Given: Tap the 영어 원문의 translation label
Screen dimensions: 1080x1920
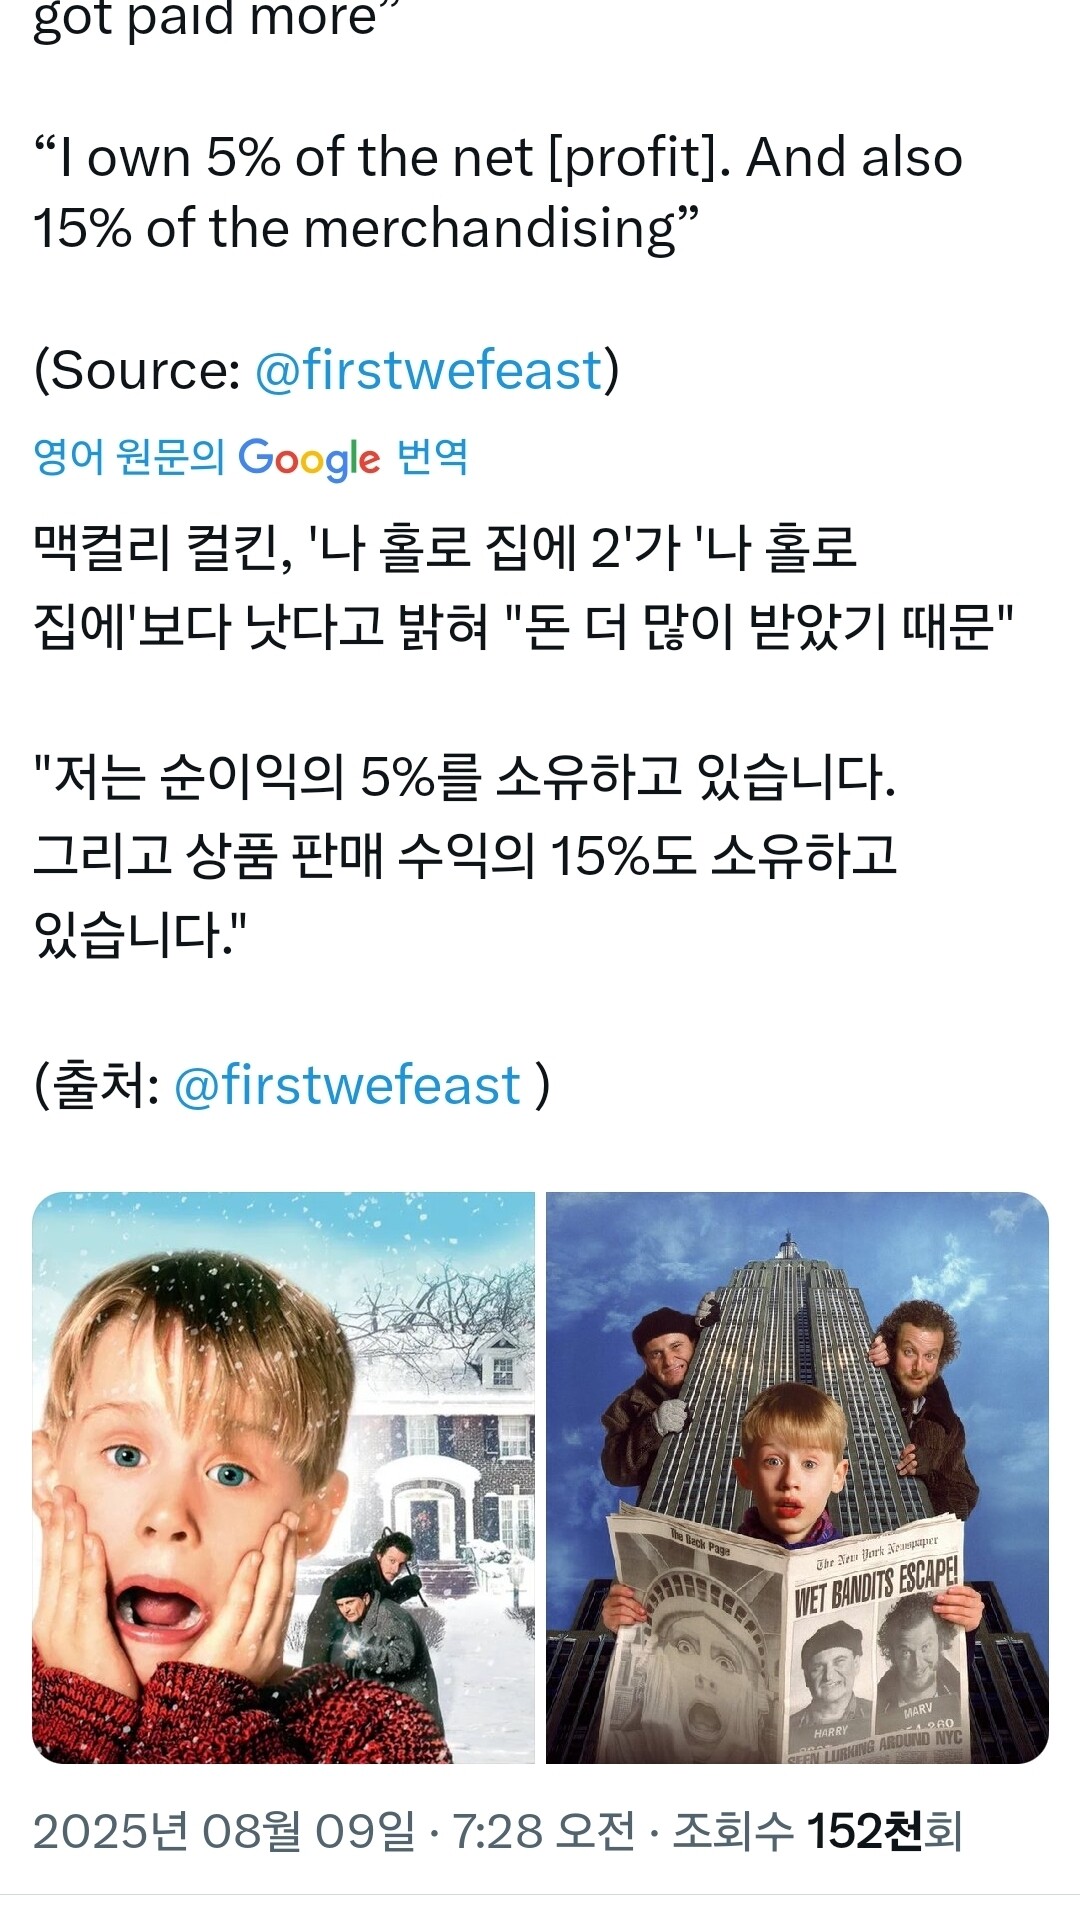Looking at the screenshot, I should 129,457.
